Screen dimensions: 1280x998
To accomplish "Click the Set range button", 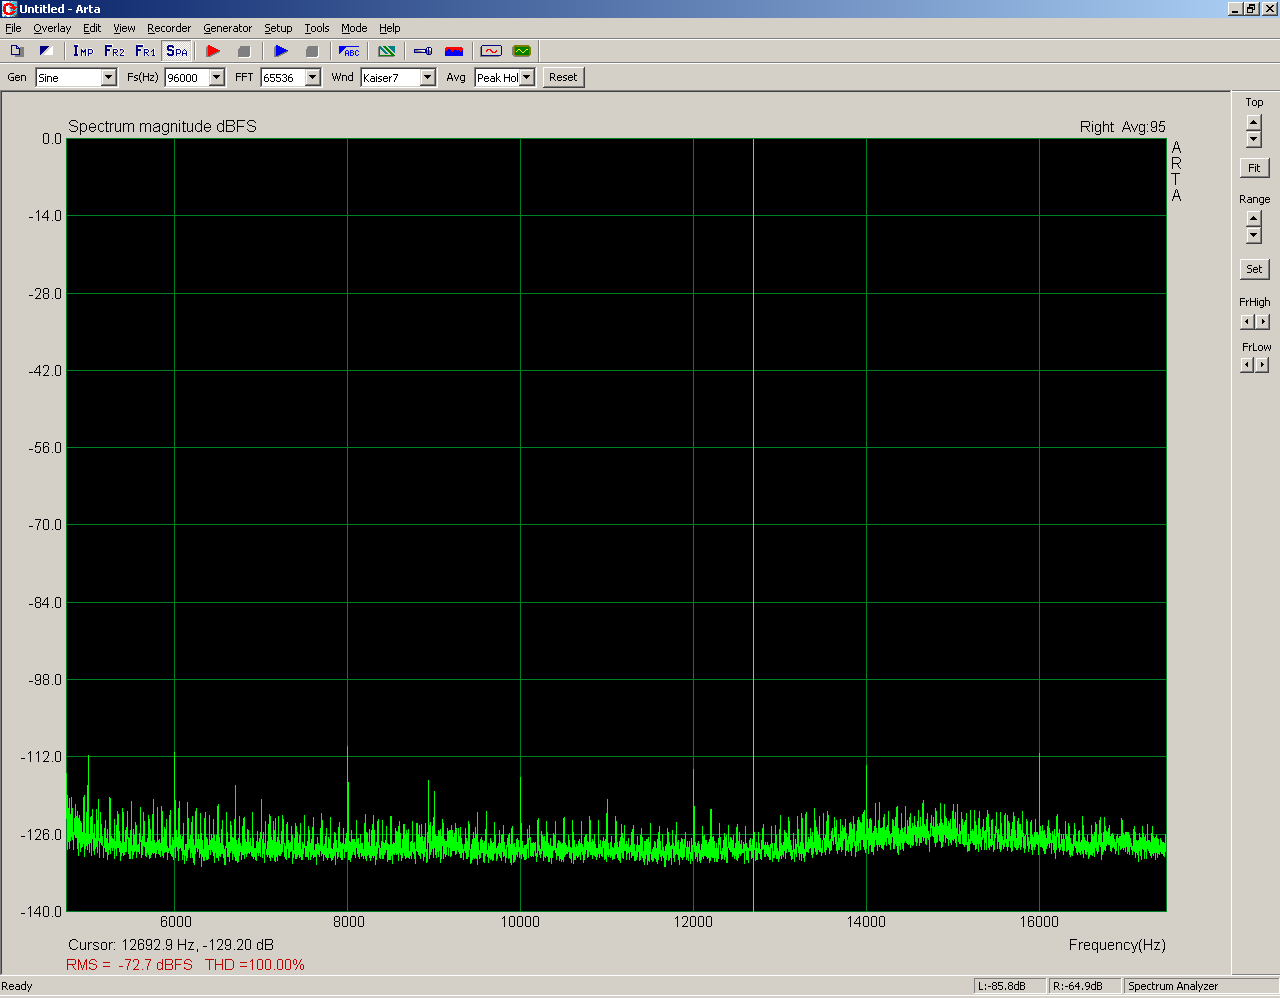I will [1254, 269].
